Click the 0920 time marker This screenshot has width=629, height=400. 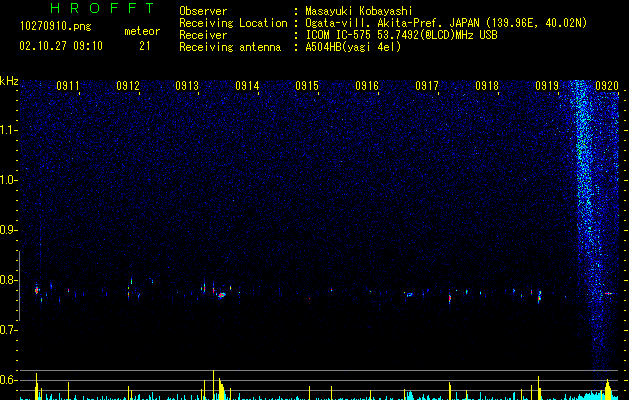pos(607,86)
